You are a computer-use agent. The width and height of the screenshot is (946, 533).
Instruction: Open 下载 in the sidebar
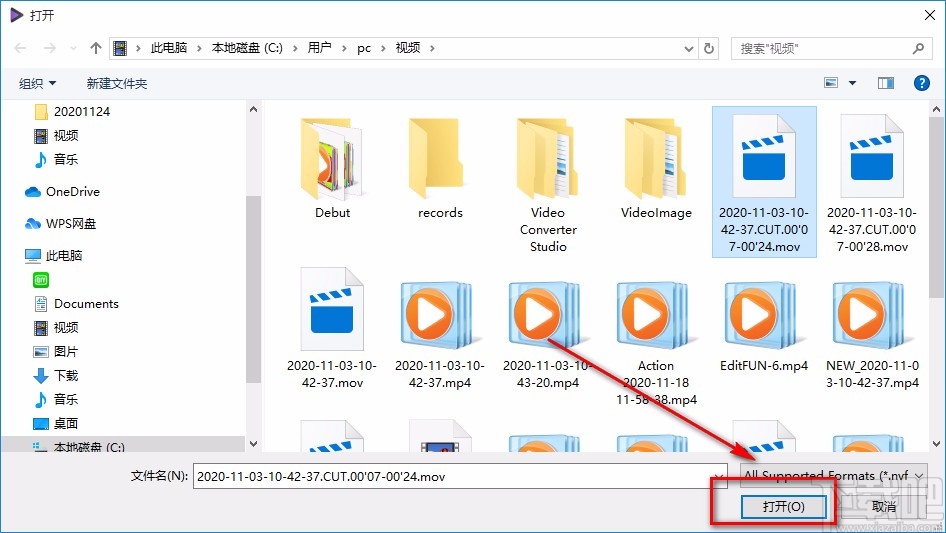(x=57, y=375)
